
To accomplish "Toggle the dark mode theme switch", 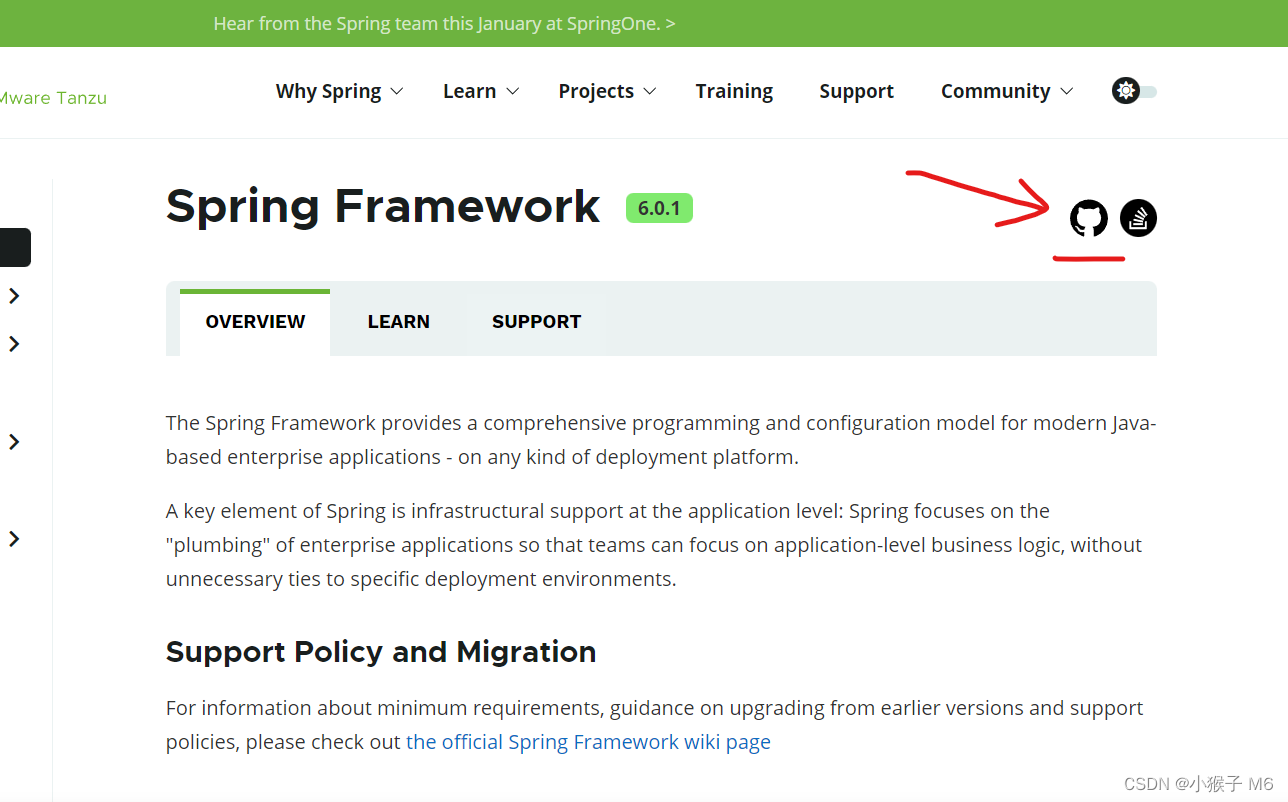I will tap(1135, 91).
